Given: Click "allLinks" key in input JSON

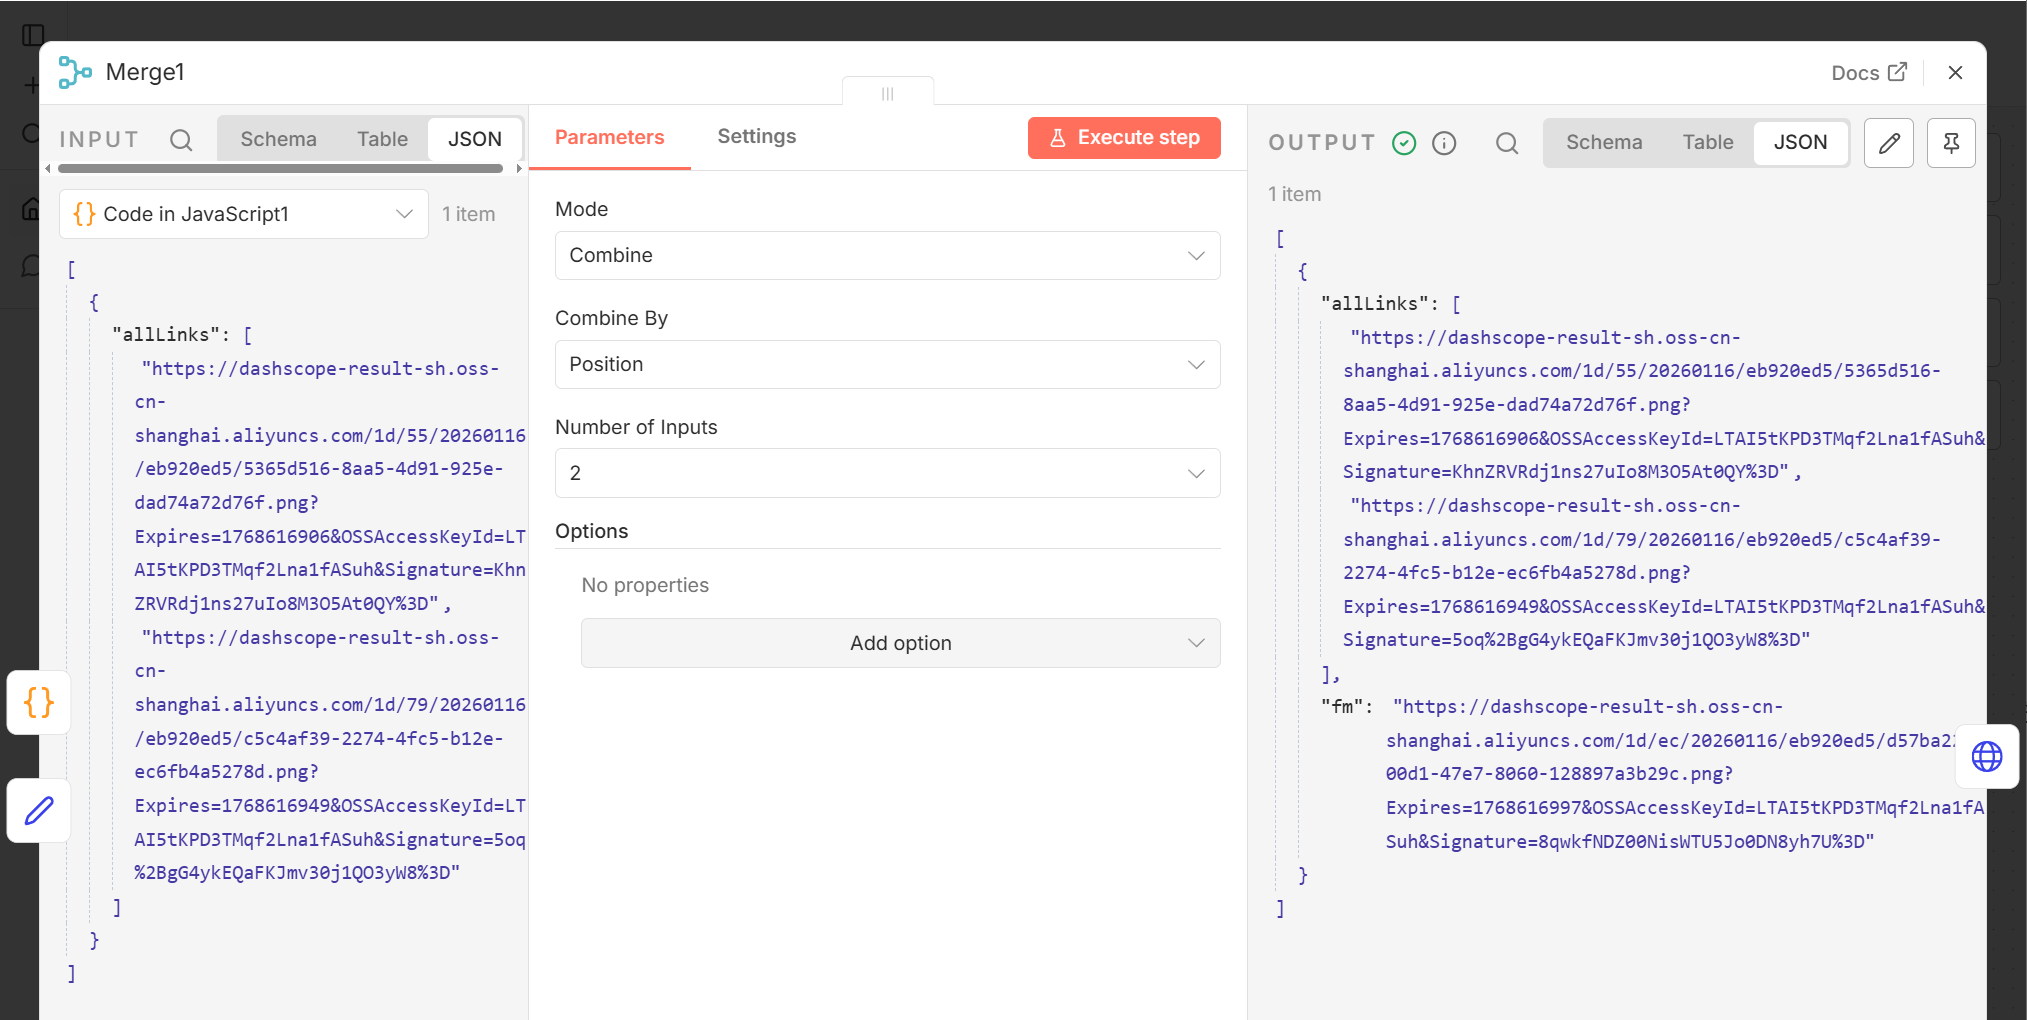Looking at the screenshot, I should point(166,335).
